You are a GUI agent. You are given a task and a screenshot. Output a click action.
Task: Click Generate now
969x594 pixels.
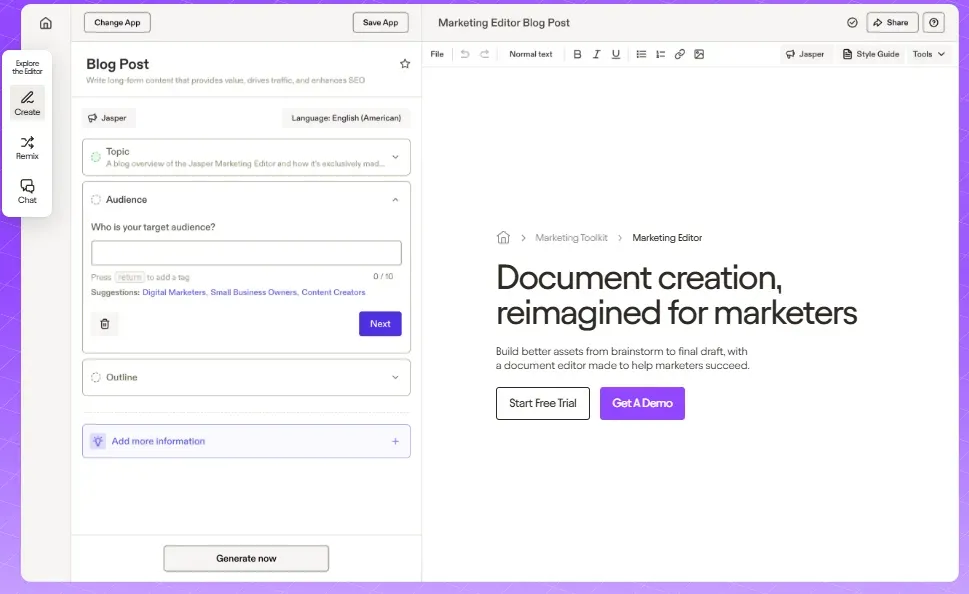click(x=246, y=559)
